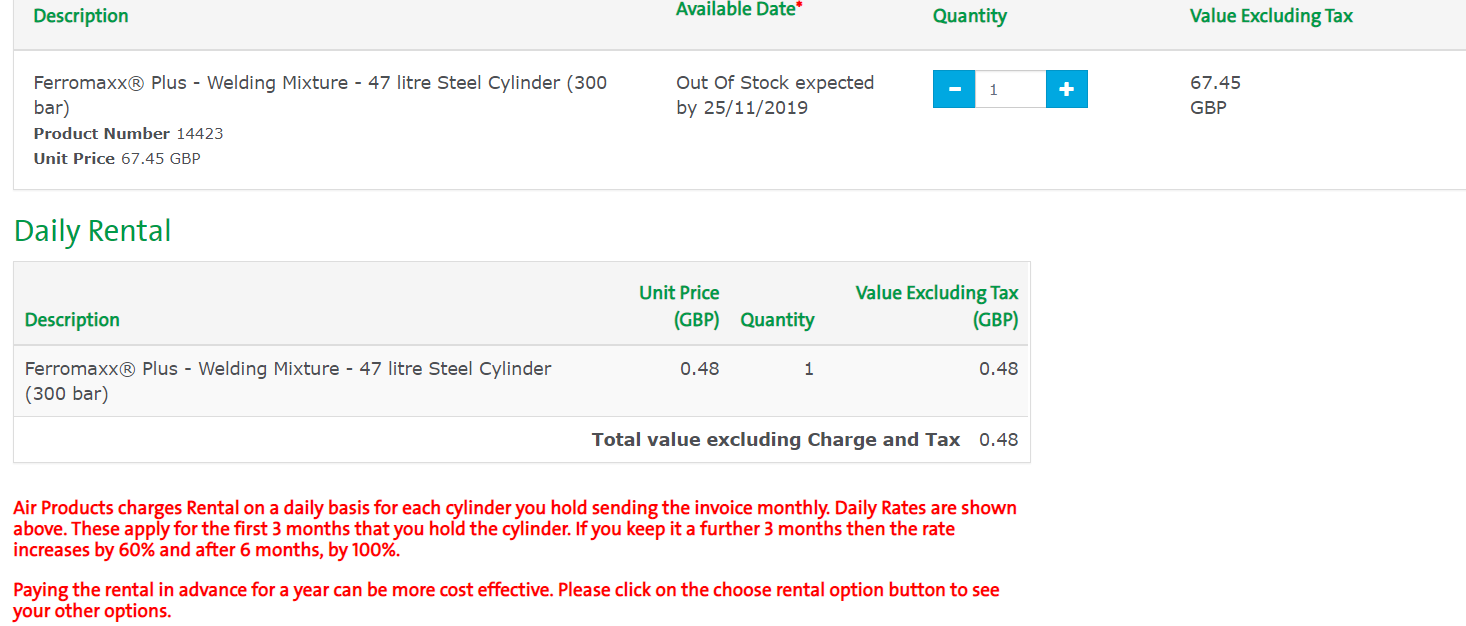Image resolution: width=1466 pixels, height=626 pixels.
Task: Click the Unit Price 67.45 GBP line
Action: (117, 159)
